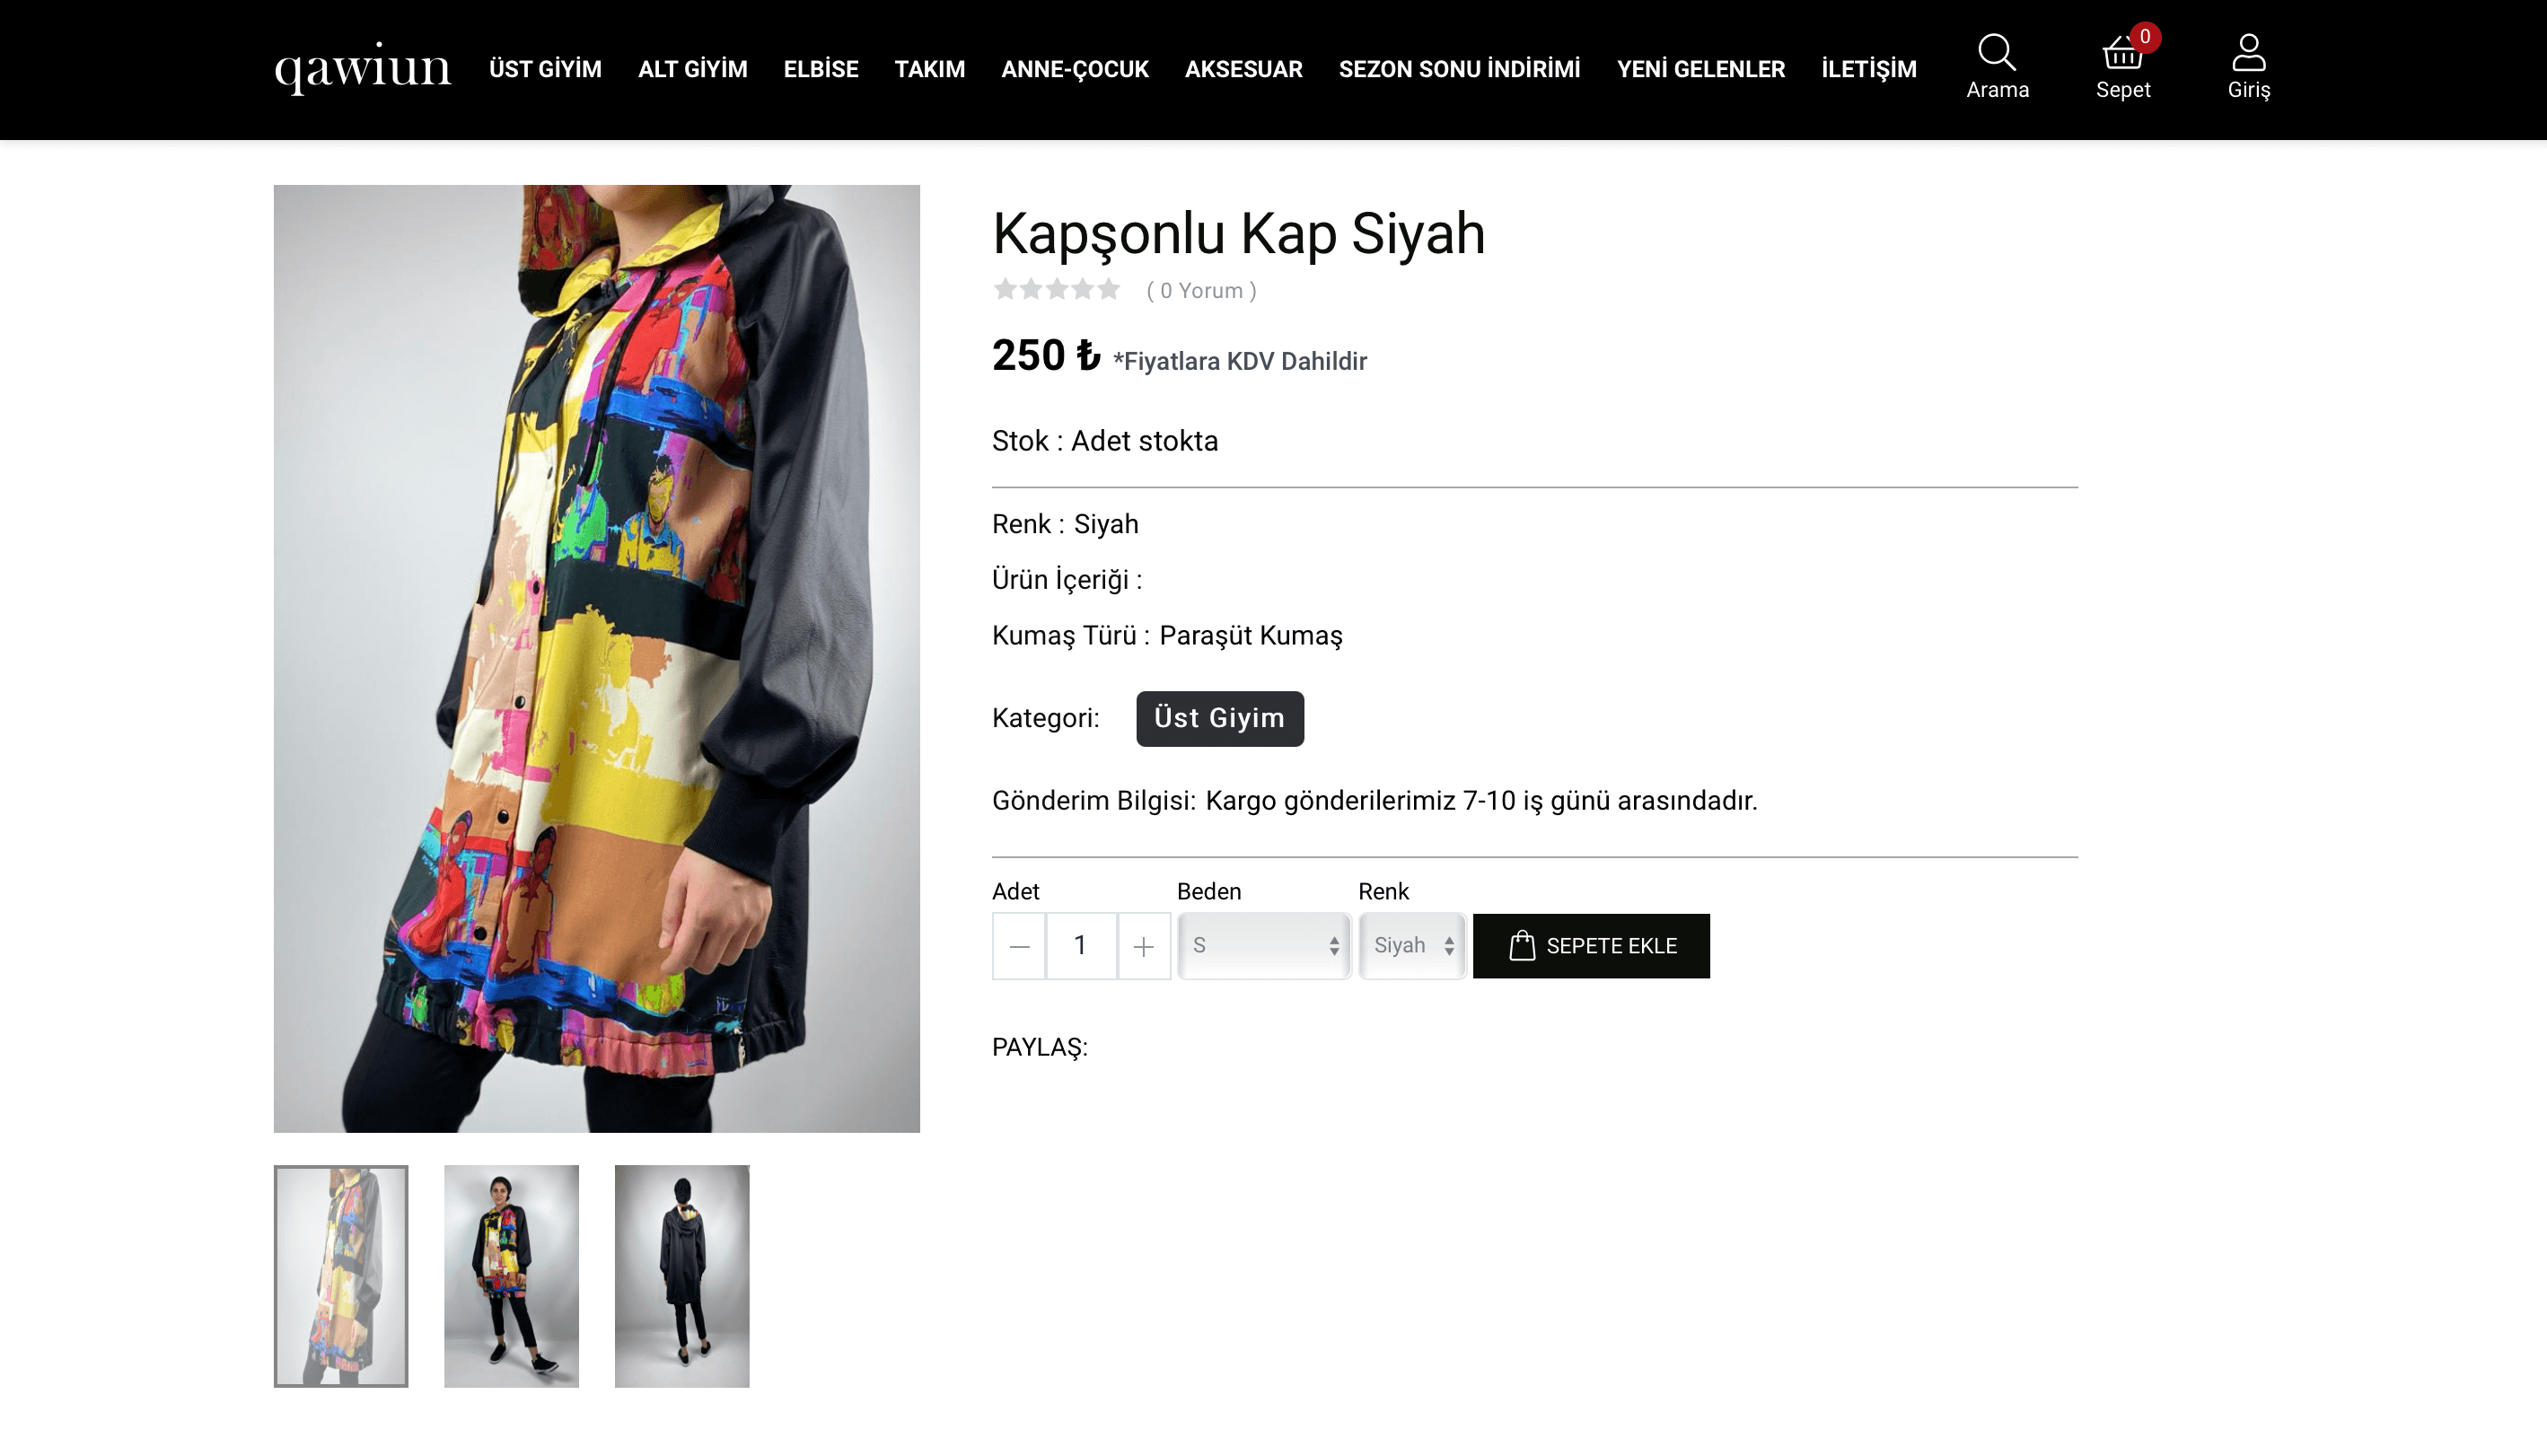2547x1456 pixels.
Task: Open the YENİ GELENLER menu item
Action: (x=1700, y=69)
